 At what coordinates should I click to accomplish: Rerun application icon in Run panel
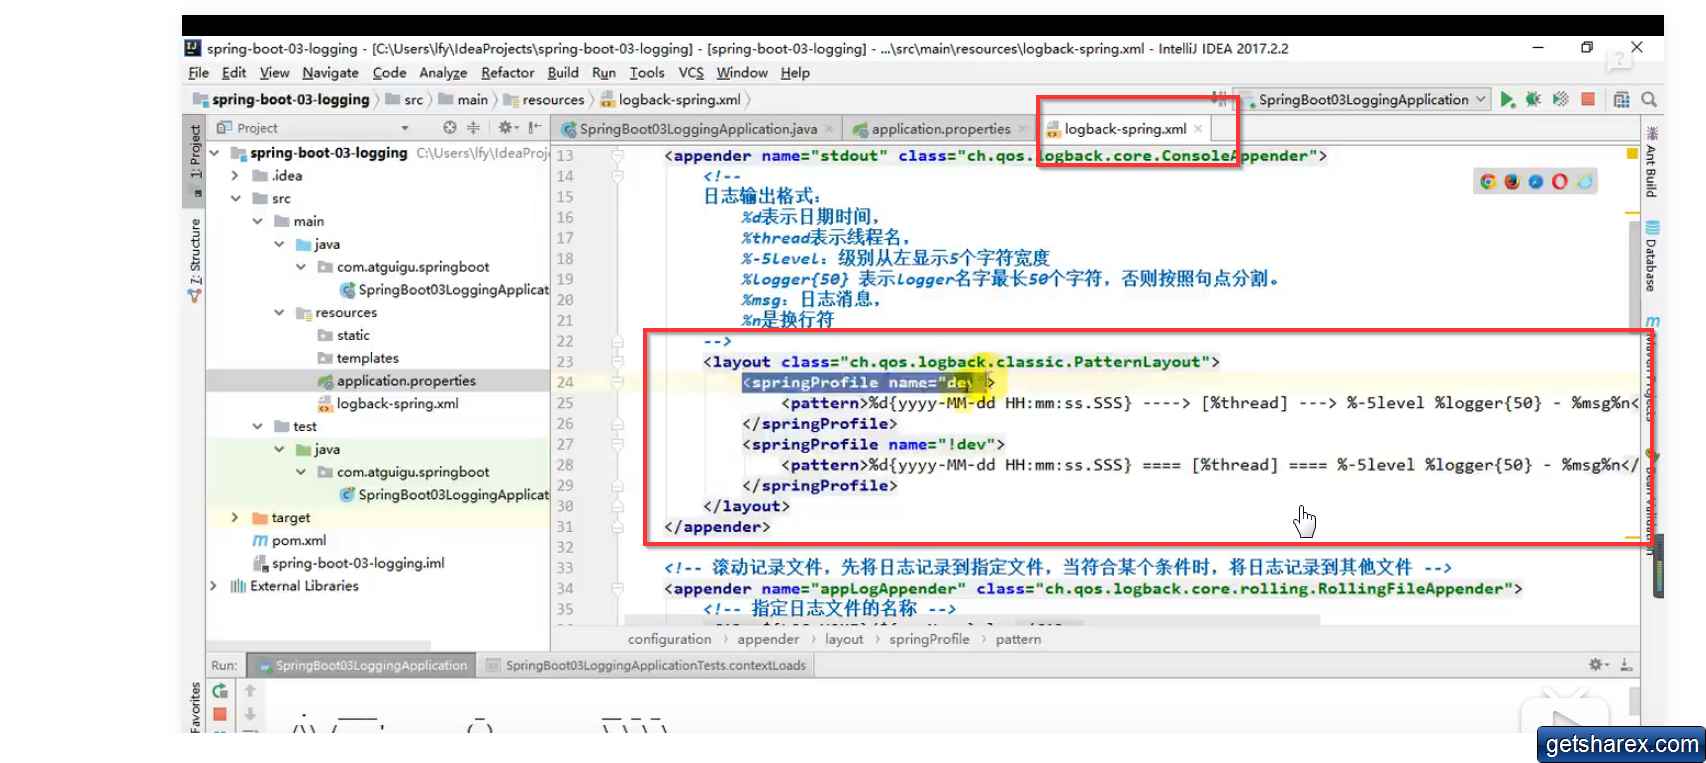pos(220,691)
